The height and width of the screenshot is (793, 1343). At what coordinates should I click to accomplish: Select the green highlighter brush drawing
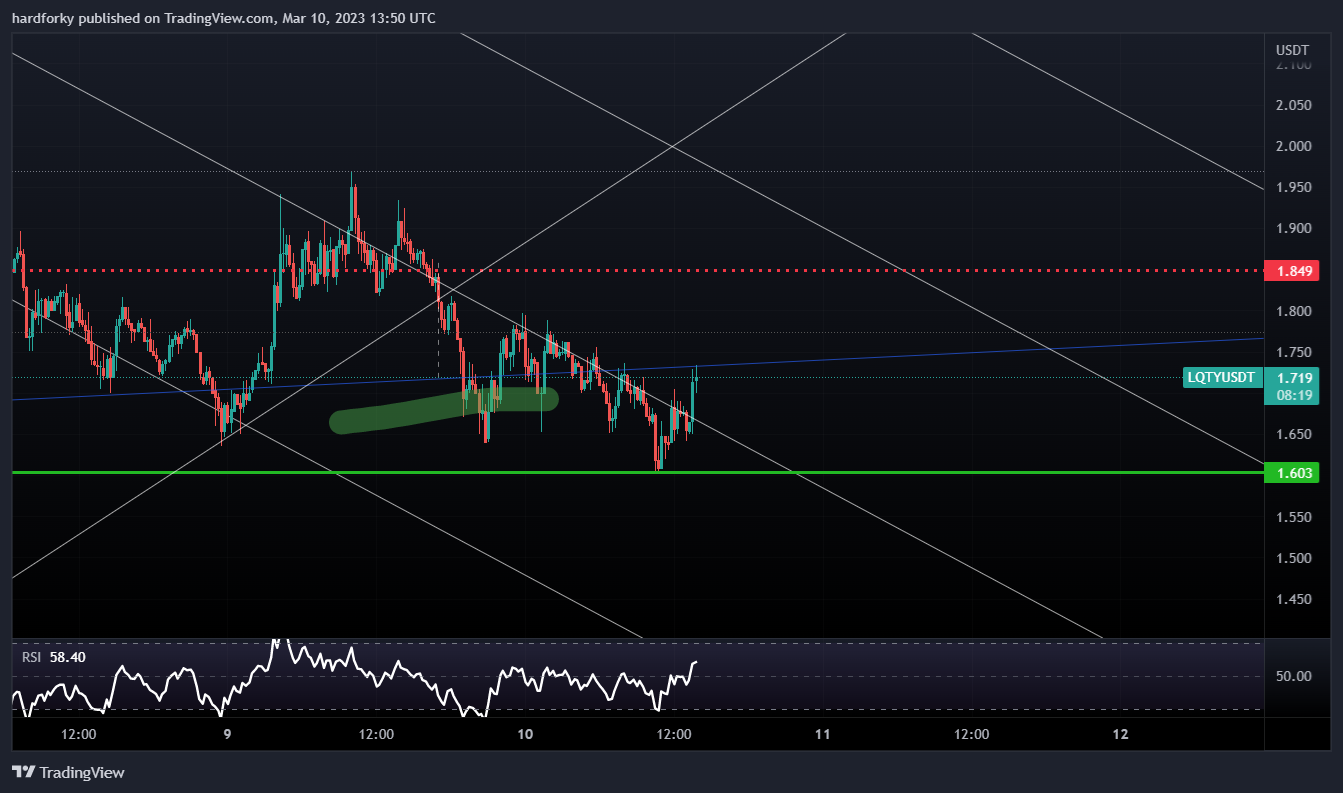coord(444,410)
